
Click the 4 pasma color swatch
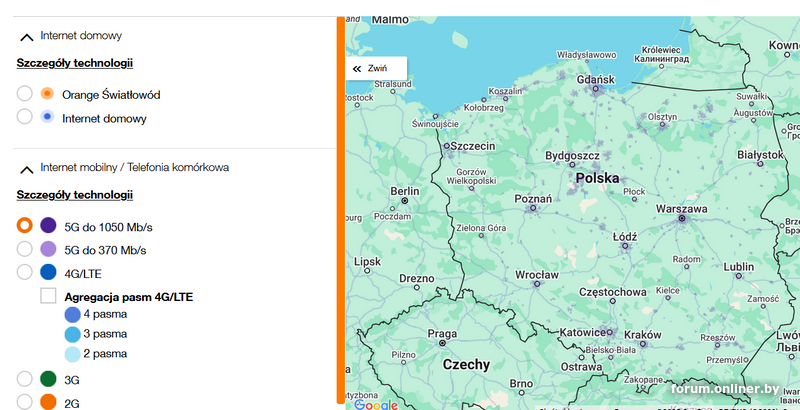(x=72, y=315)
